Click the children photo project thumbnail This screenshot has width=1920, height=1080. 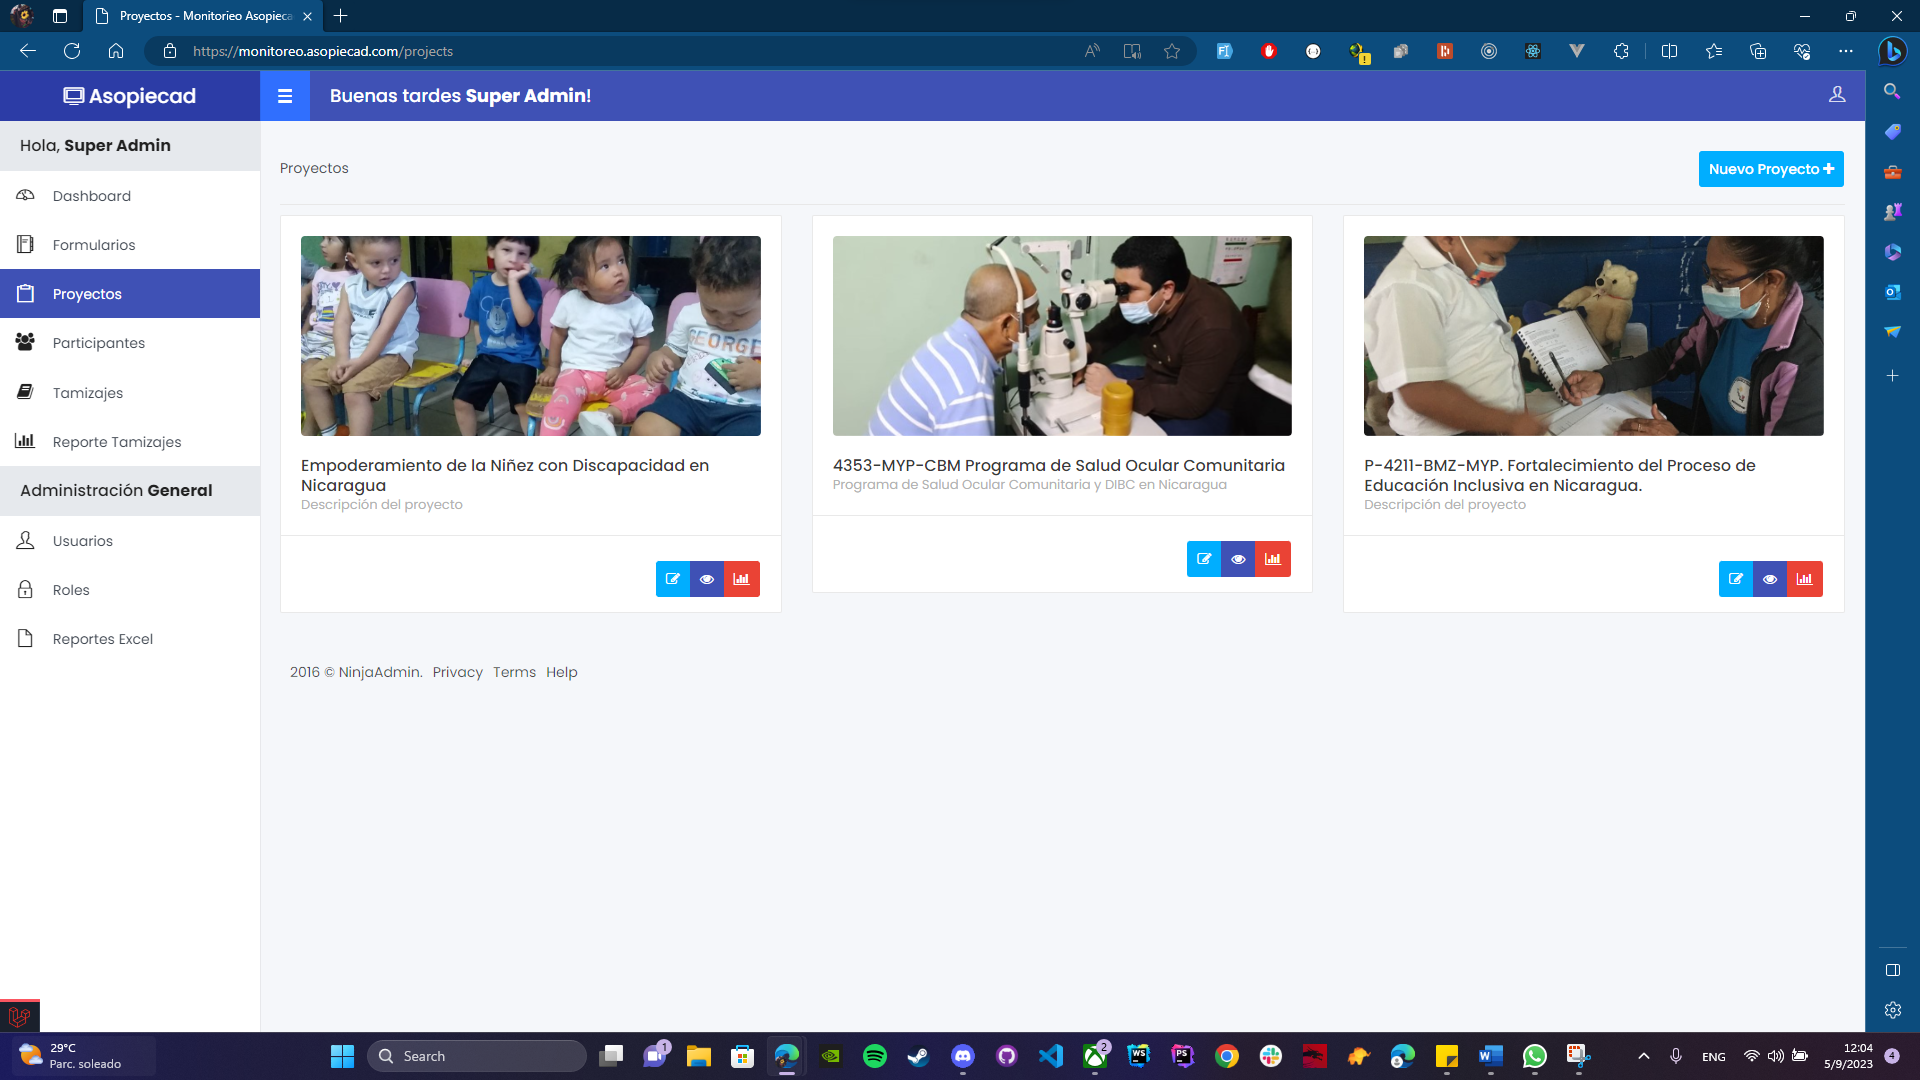530,336
